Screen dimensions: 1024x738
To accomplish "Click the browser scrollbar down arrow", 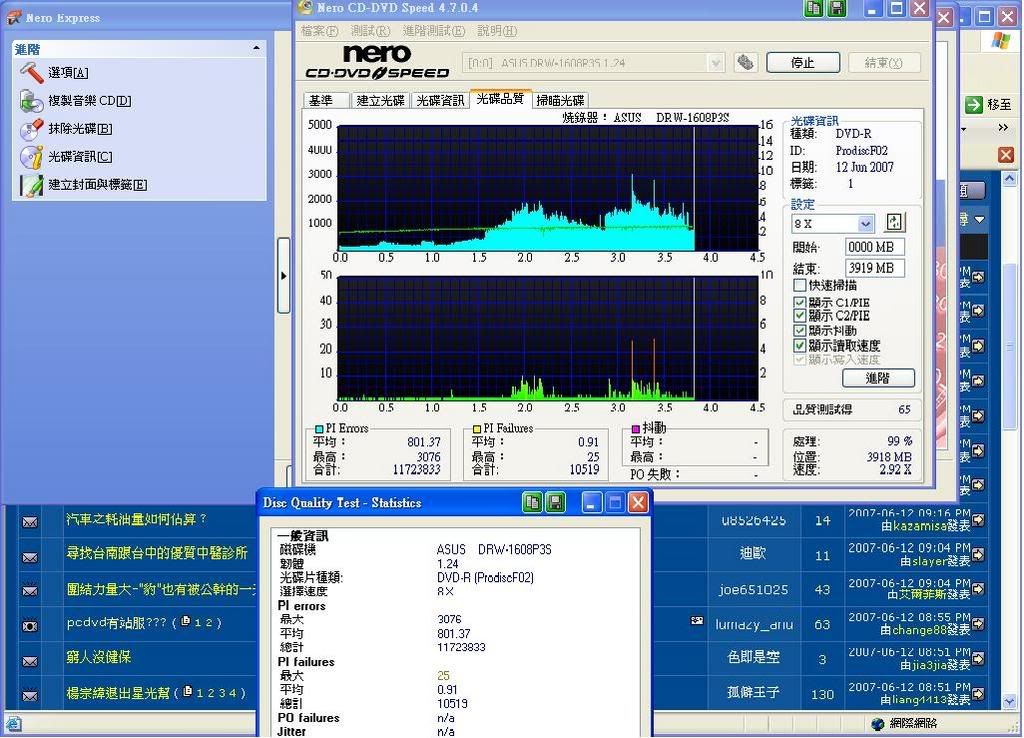I will 1009,701.
